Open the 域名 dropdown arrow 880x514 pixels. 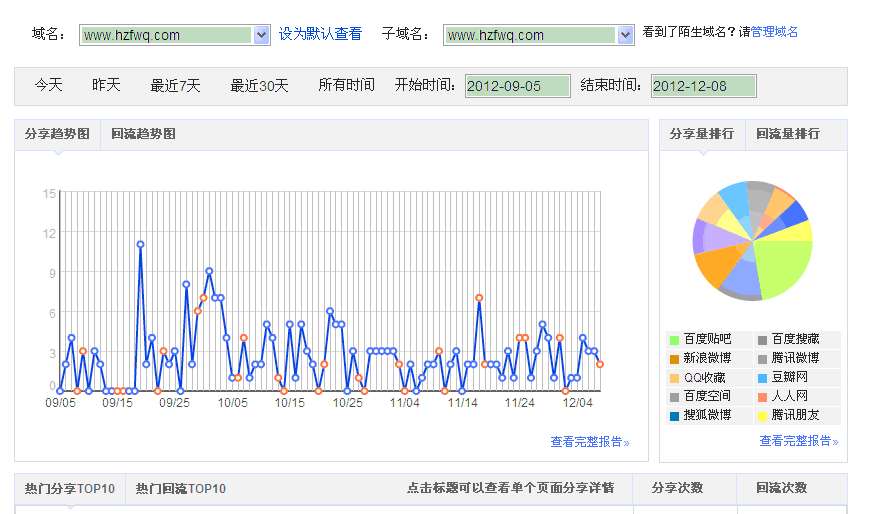pyautogui.click(x=261, y=35)
